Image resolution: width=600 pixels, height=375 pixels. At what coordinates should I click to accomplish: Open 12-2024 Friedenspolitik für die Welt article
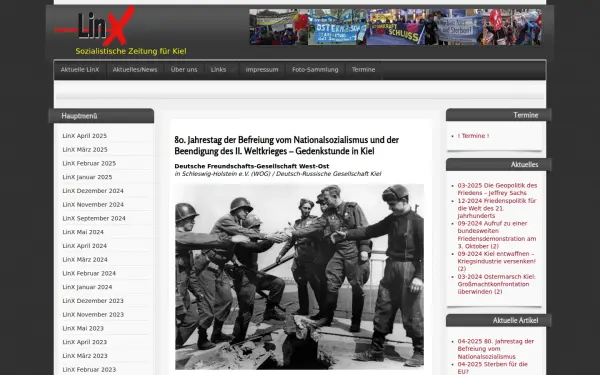tap(497, 208)
